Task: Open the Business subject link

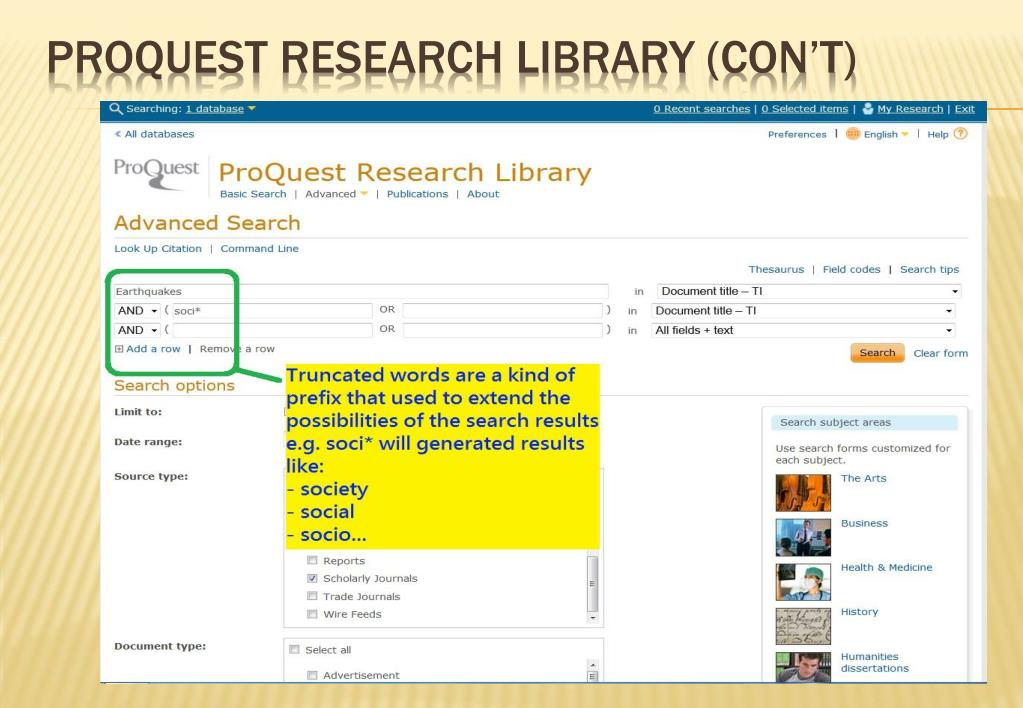Action: point(864,523)
